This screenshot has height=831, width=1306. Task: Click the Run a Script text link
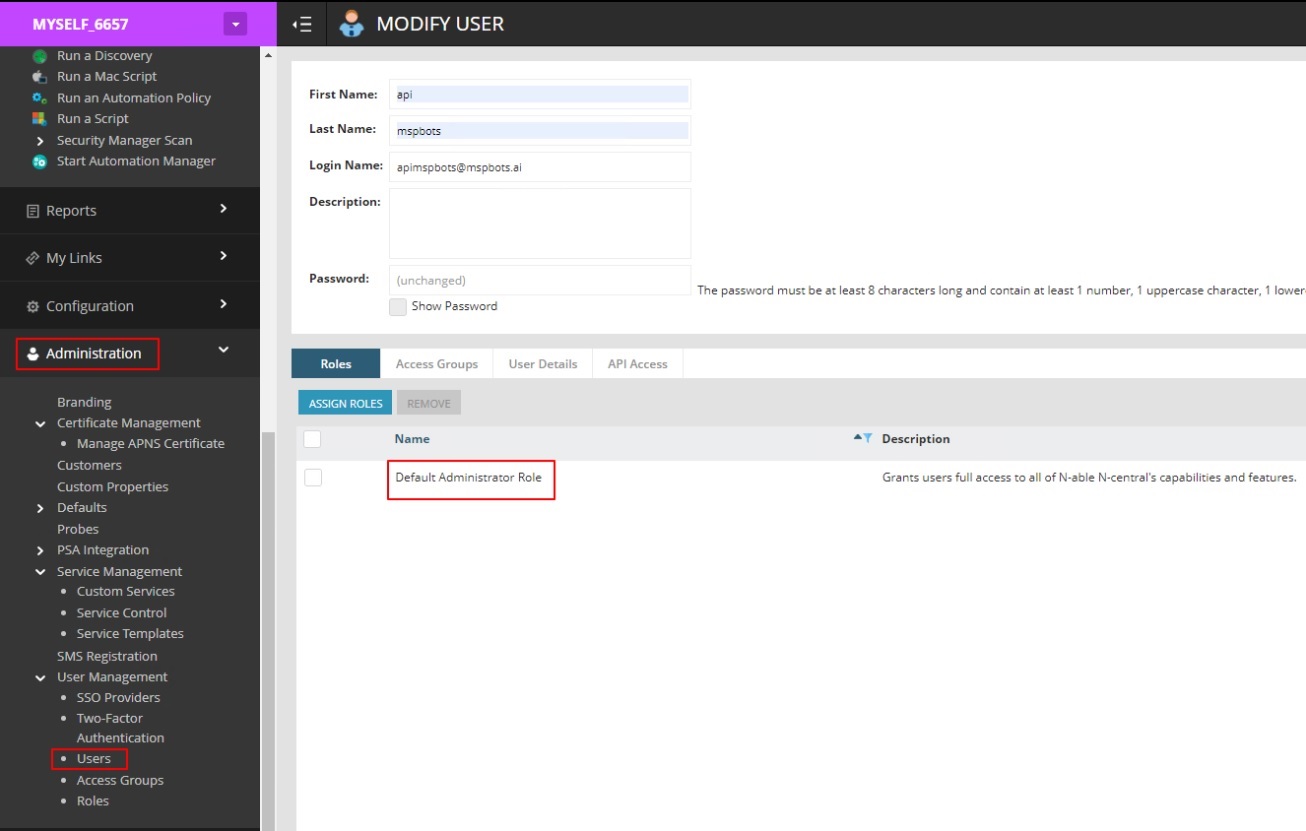coord(93,119)
